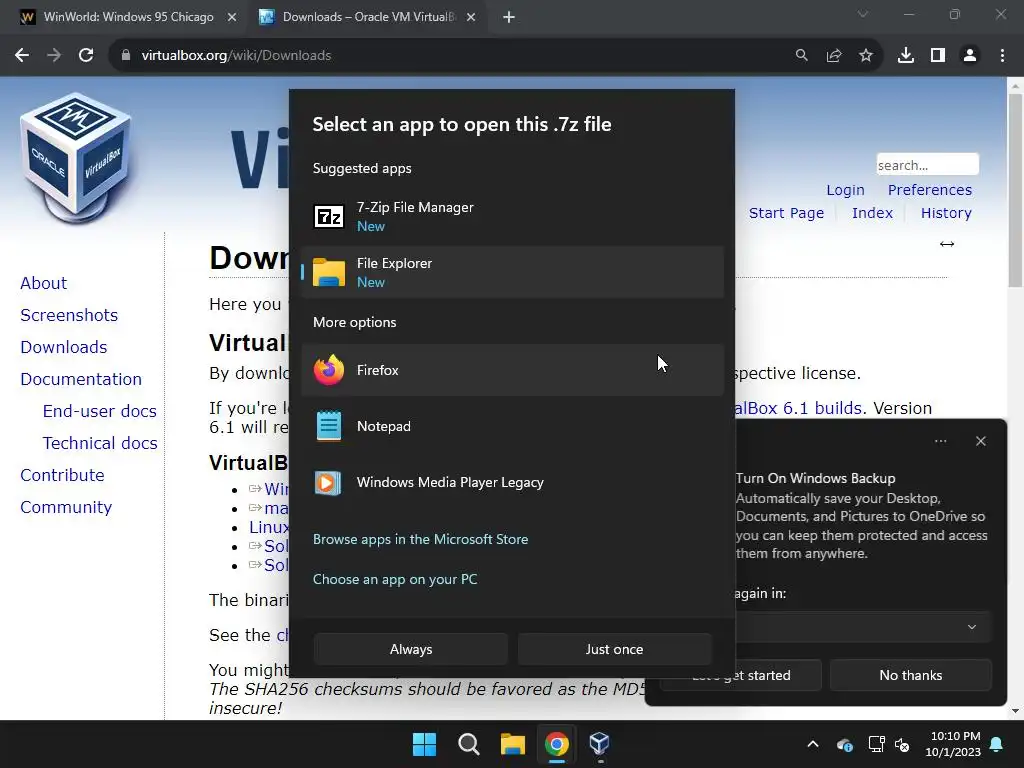Switch to WinWorld Windows 95 Chicago tab
This screenshot has width=1024, height=768.
coord(128,17)
